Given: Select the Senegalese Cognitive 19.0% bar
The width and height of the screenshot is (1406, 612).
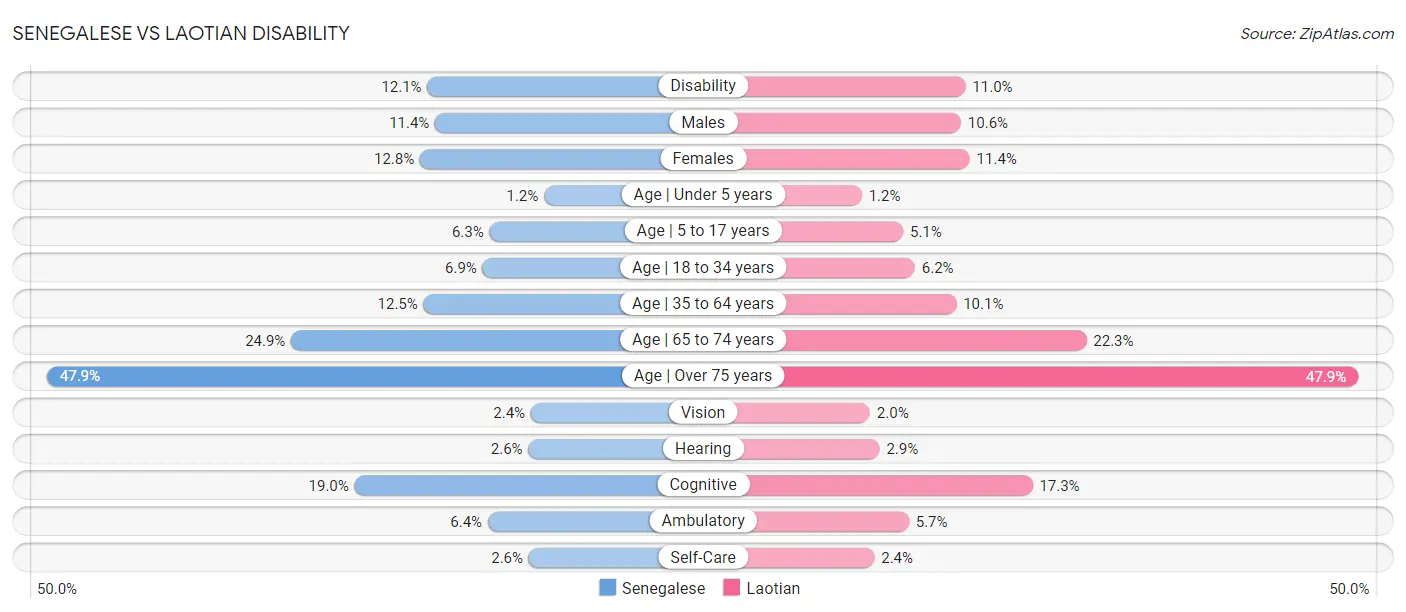Looking at the screenshot, I should pos(505,485).
